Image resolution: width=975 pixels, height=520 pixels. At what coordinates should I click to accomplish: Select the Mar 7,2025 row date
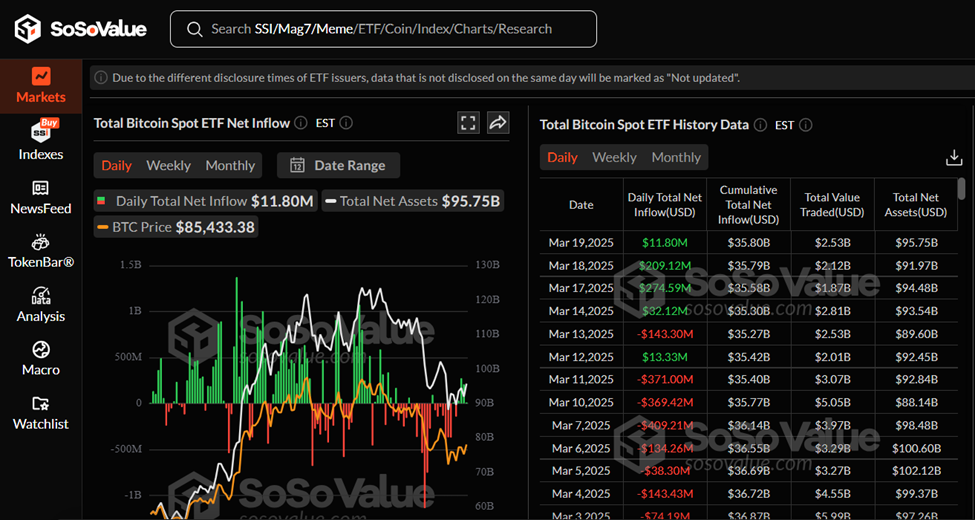click(x=581, y=425)
